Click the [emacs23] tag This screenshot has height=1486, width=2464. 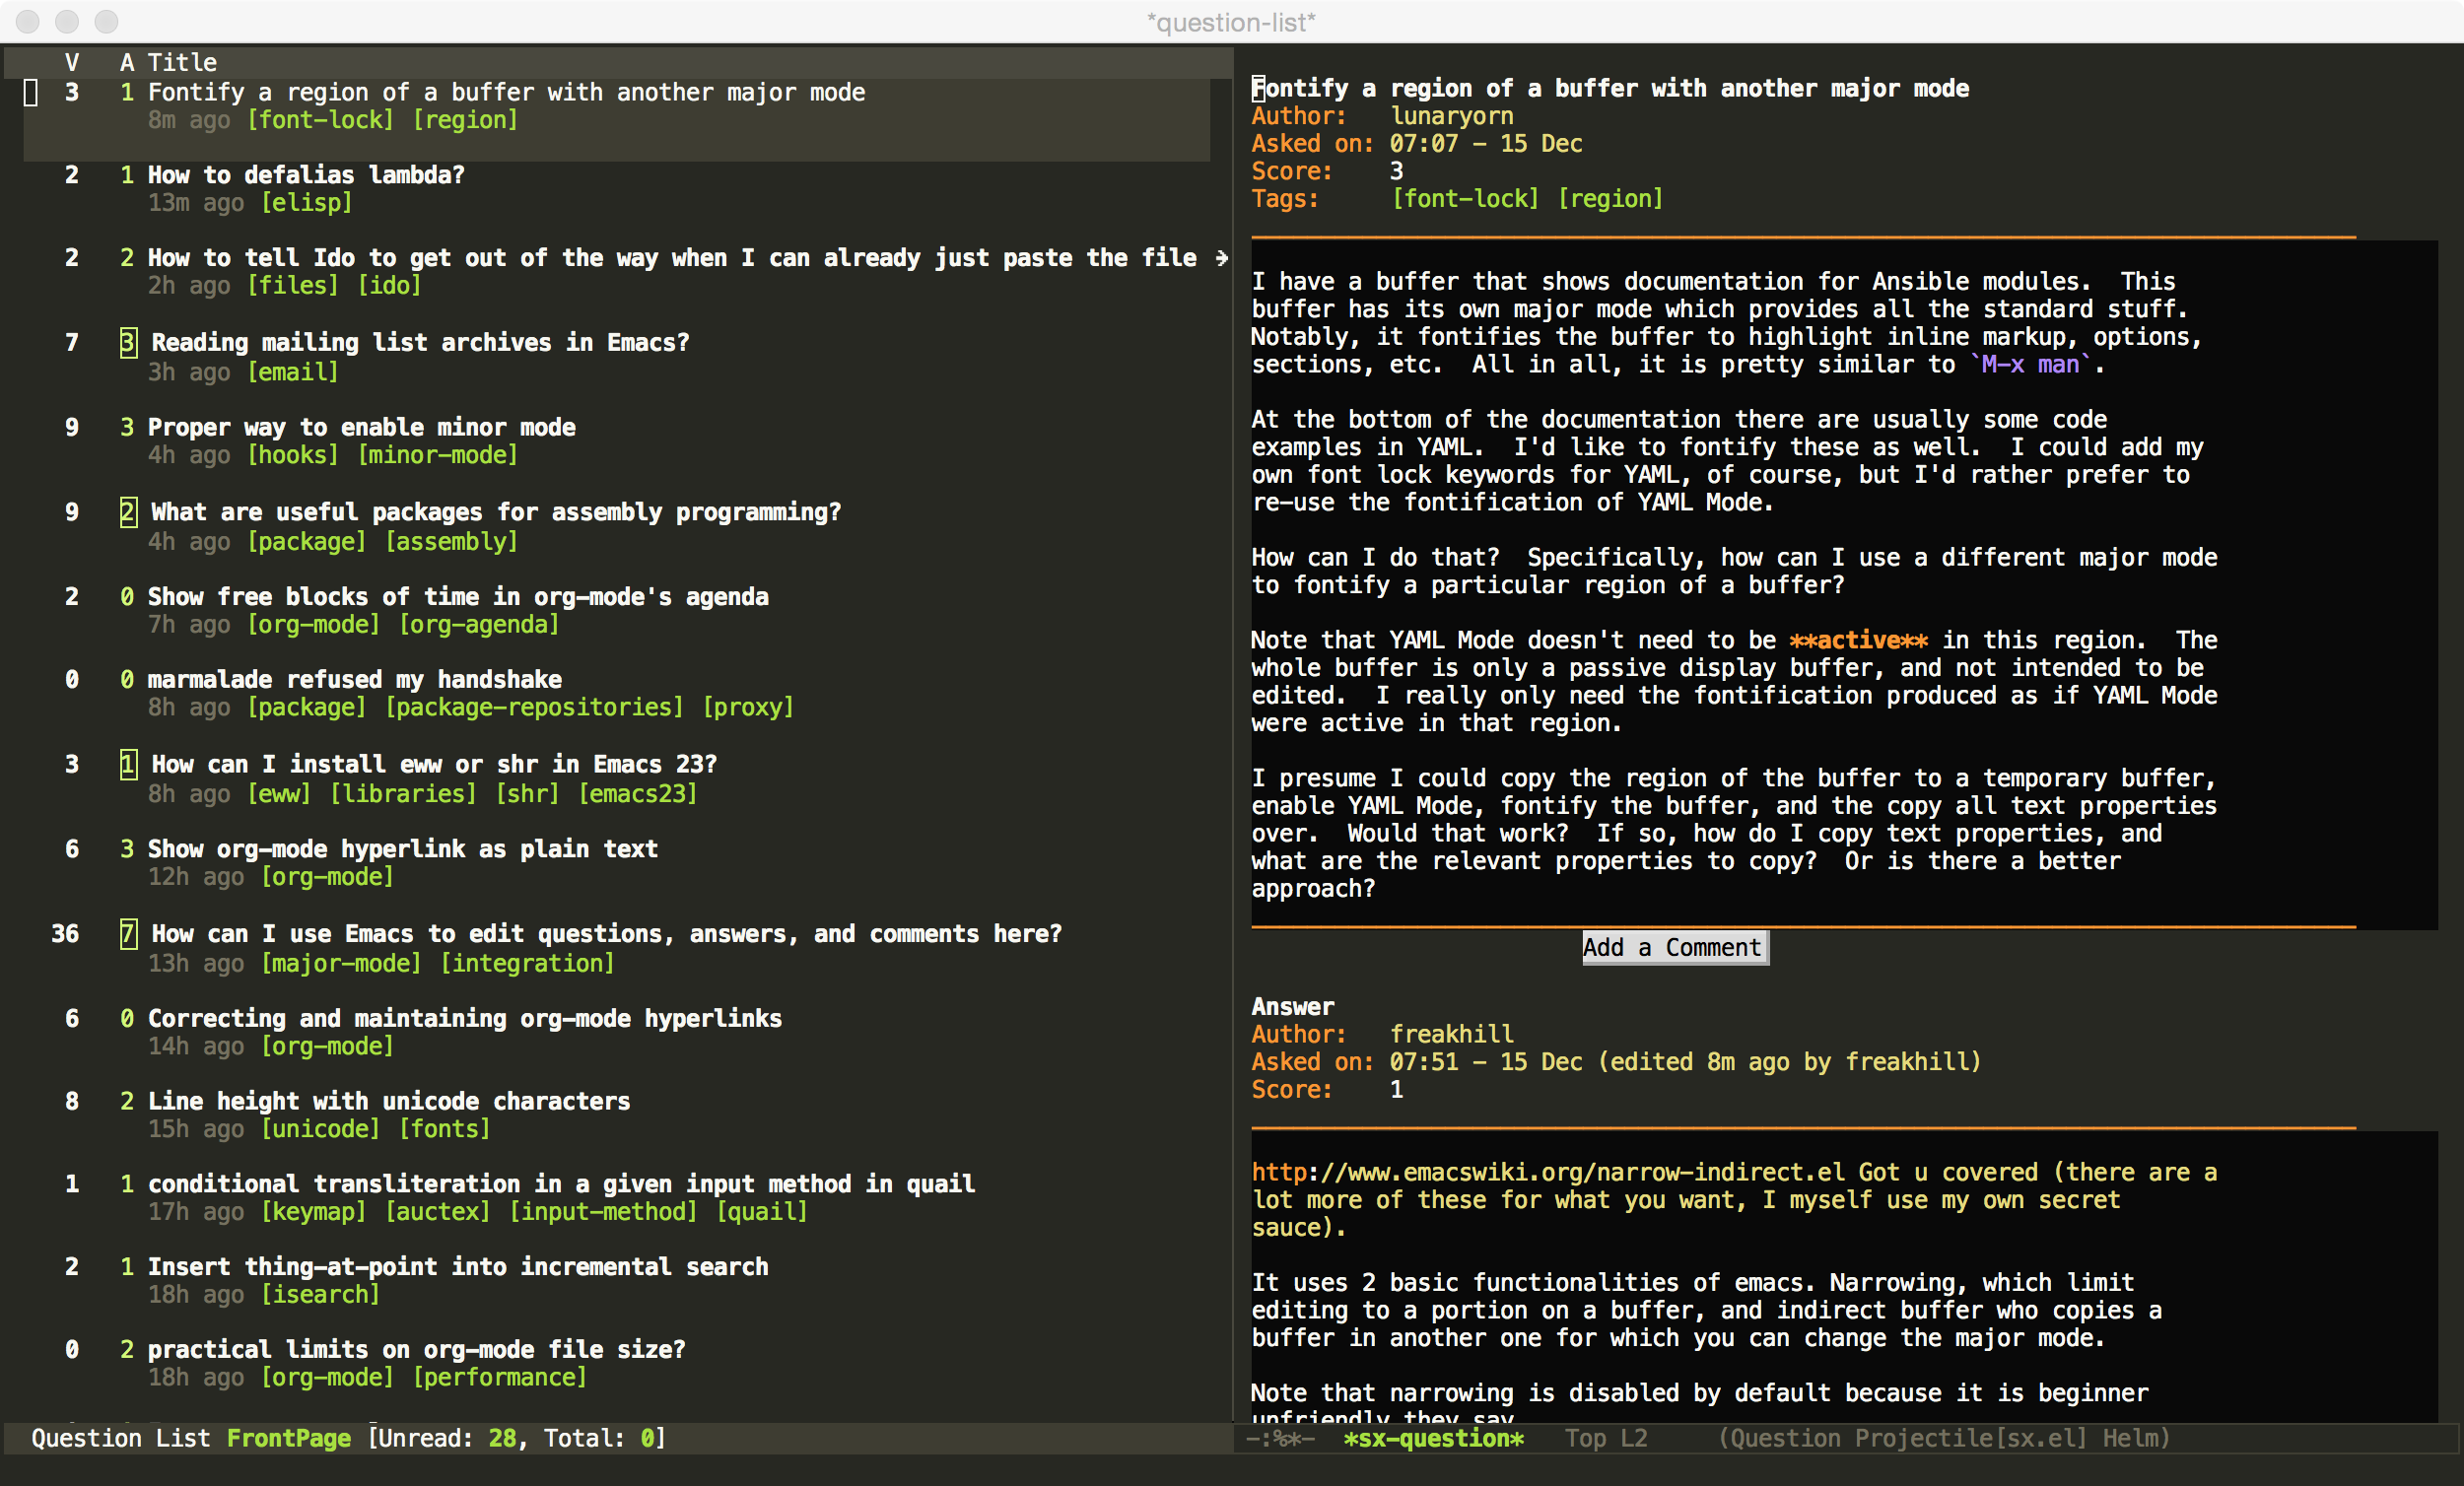click(637, 794)
